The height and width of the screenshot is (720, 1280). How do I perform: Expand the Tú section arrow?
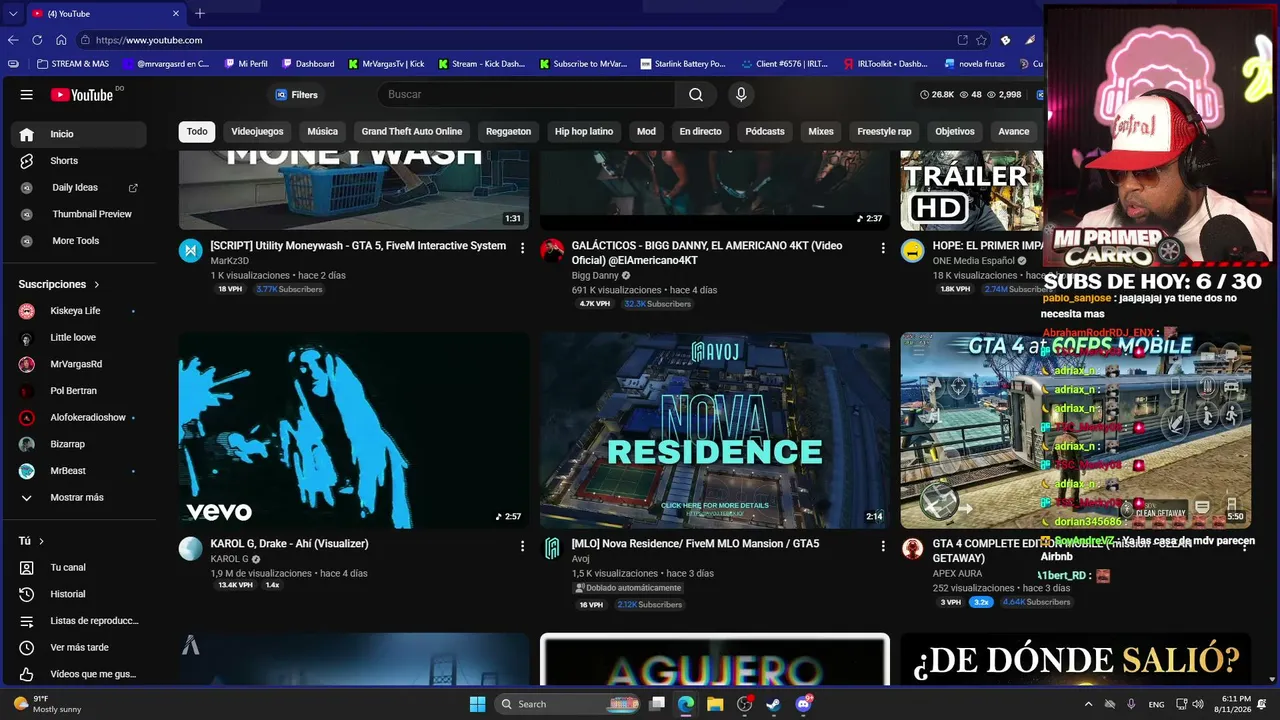point(41,541)
